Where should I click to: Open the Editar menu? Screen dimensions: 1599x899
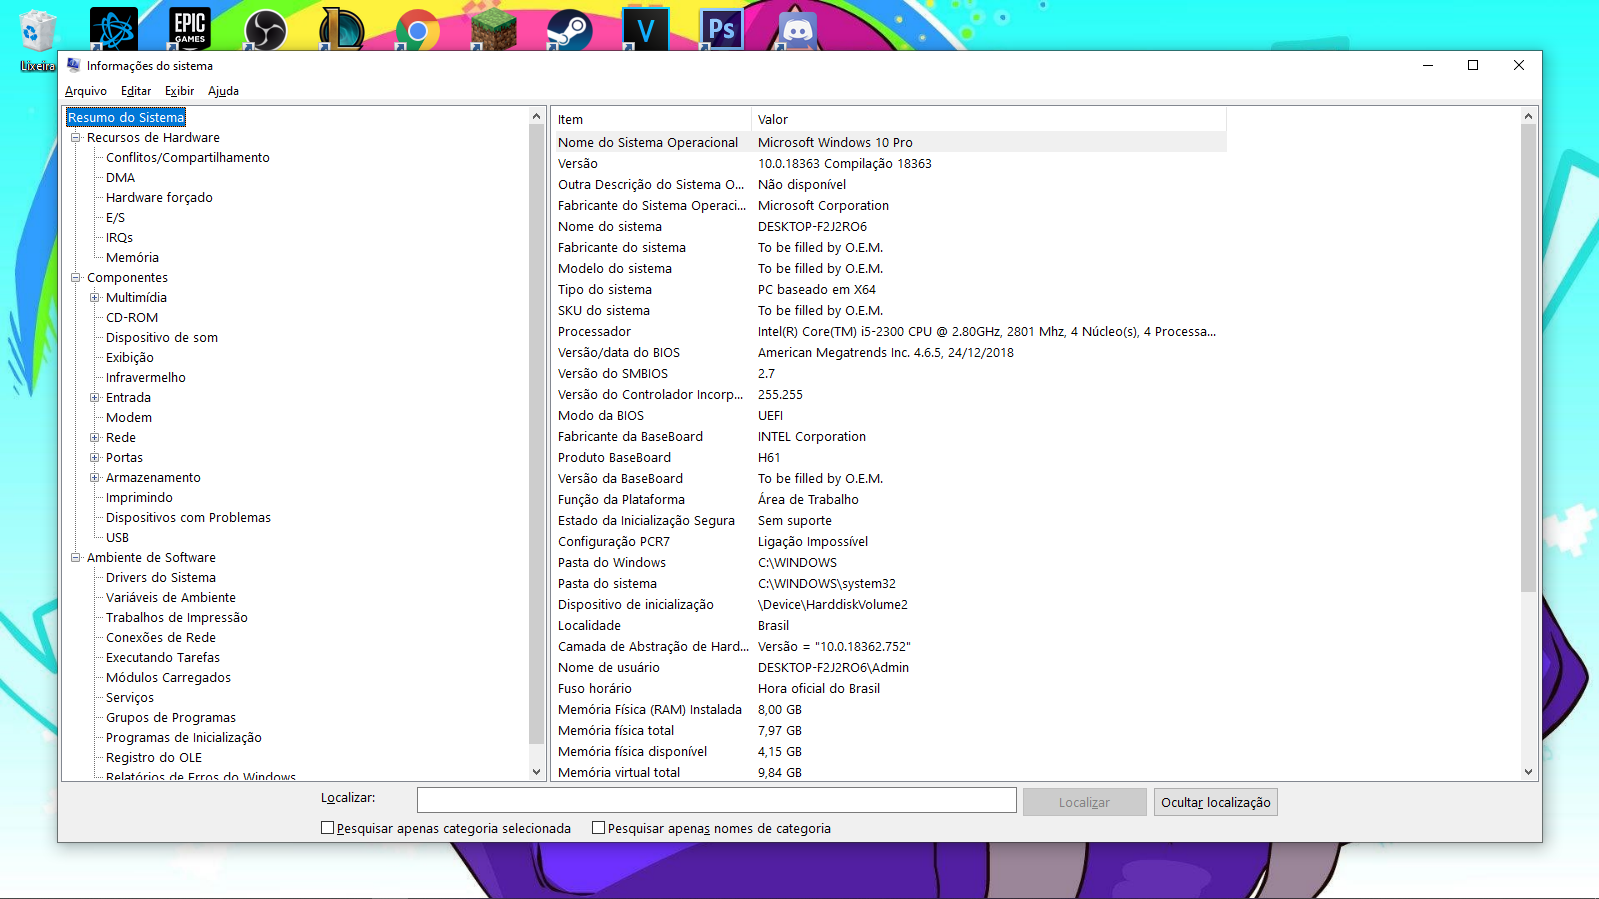pyautogui.click(x=136, y=91)
